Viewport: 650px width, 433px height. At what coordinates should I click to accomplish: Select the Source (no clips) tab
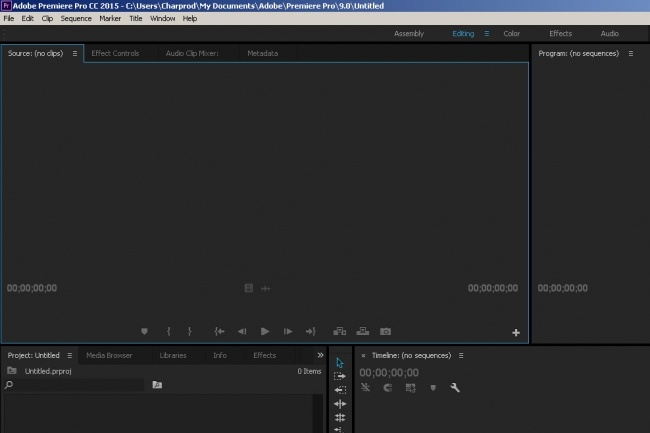click(x=35, y=53)
